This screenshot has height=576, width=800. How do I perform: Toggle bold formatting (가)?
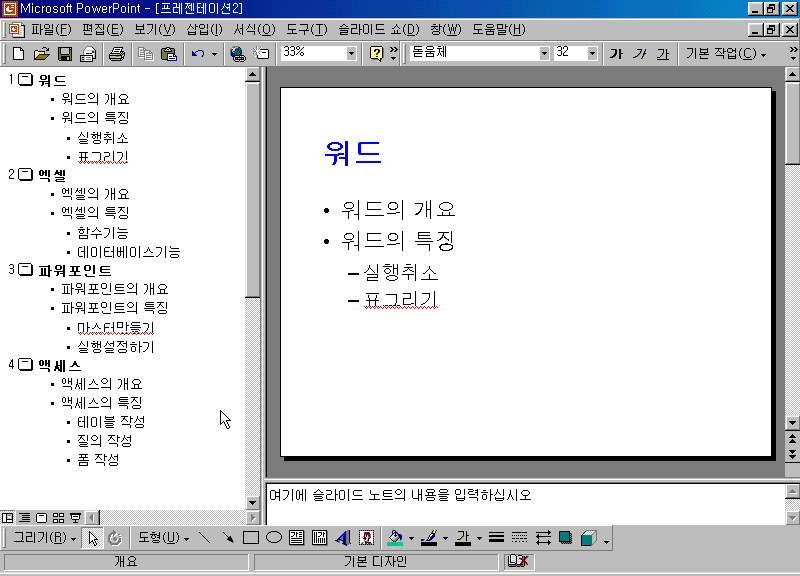click(616, 54)
